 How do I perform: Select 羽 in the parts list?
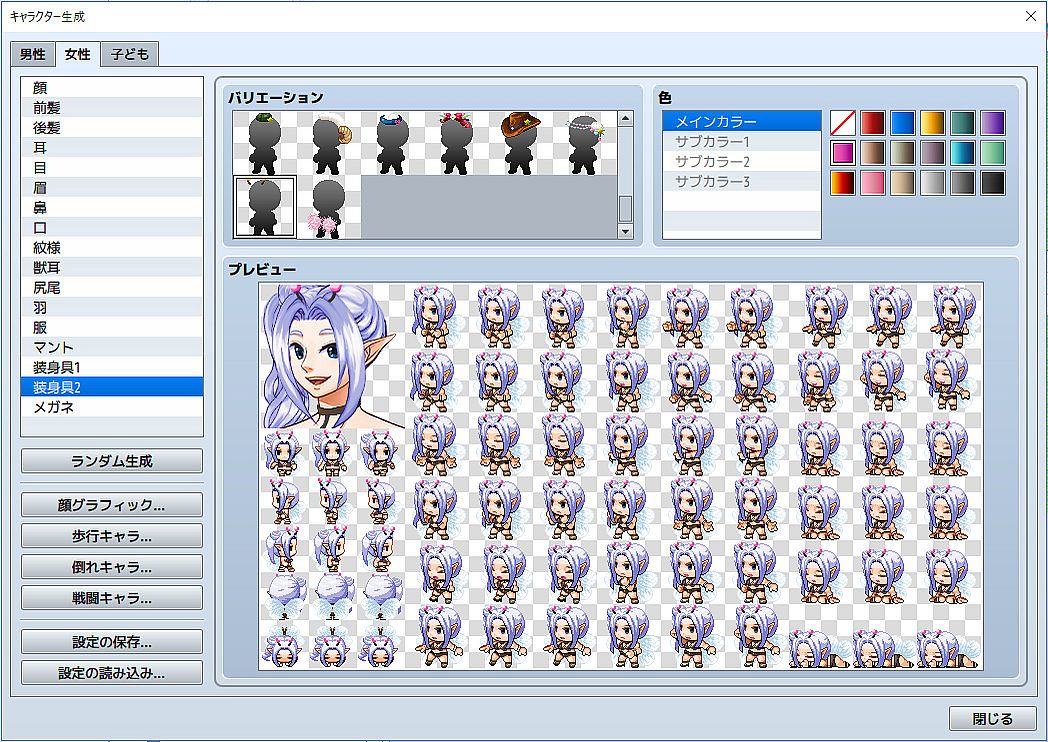pos(112,307)
